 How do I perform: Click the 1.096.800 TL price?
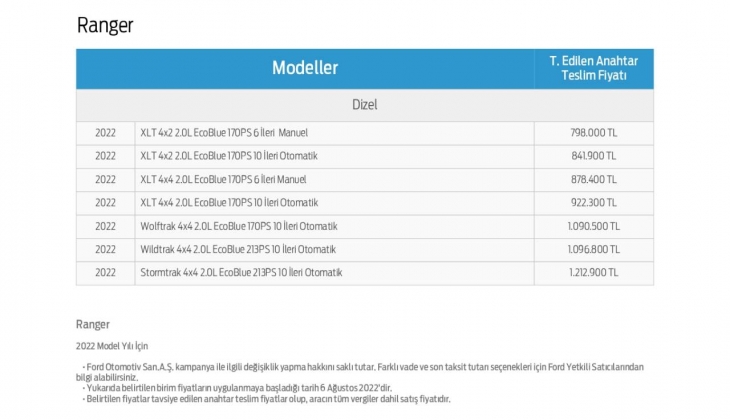click(x=594, y=249)
